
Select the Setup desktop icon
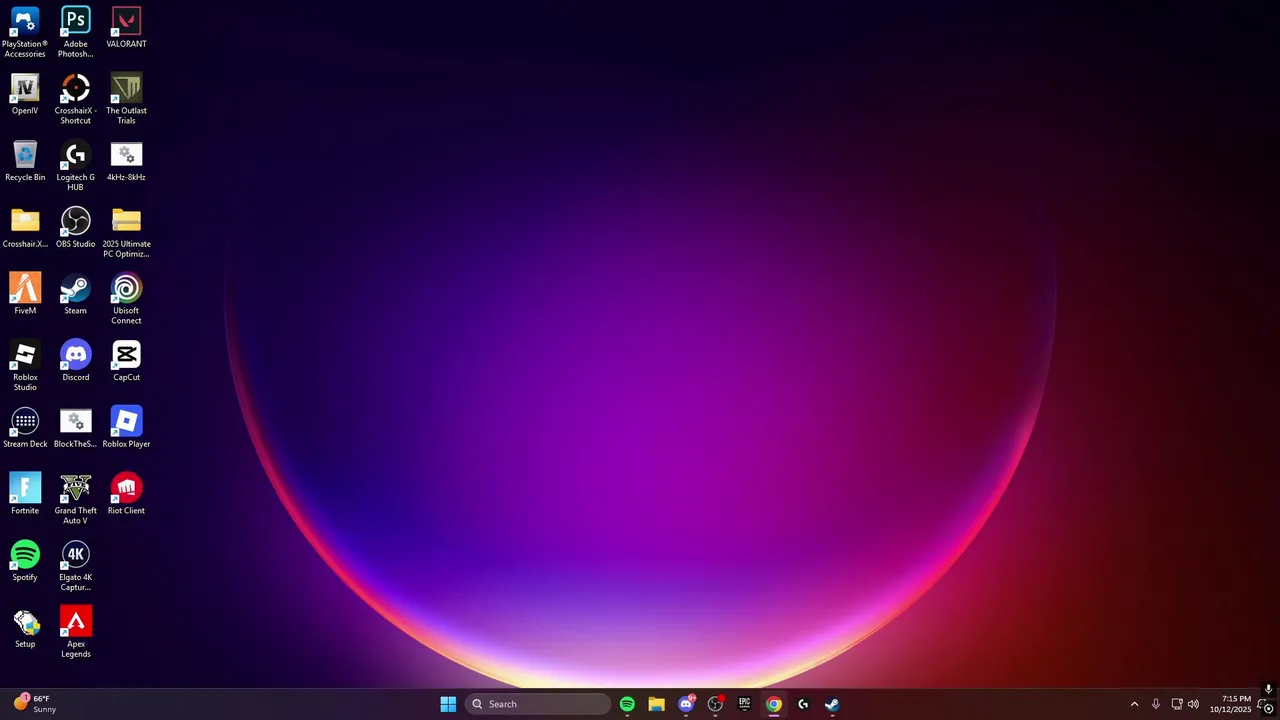tap(25, 628)
